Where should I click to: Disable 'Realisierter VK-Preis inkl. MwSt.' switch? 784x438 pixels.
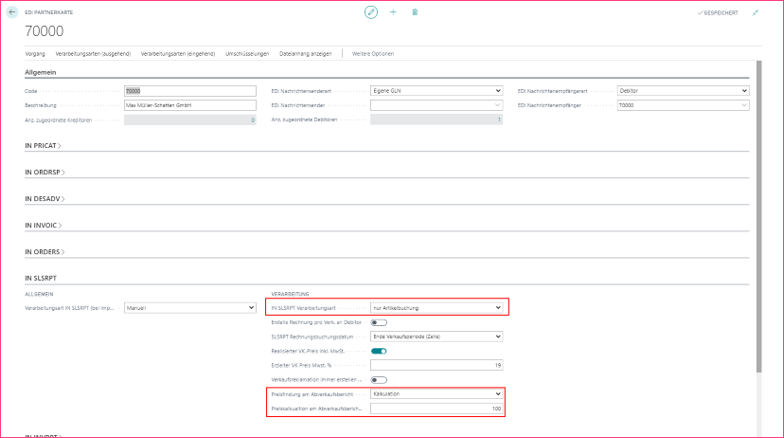pyautogui.click(x=379, y=351)
